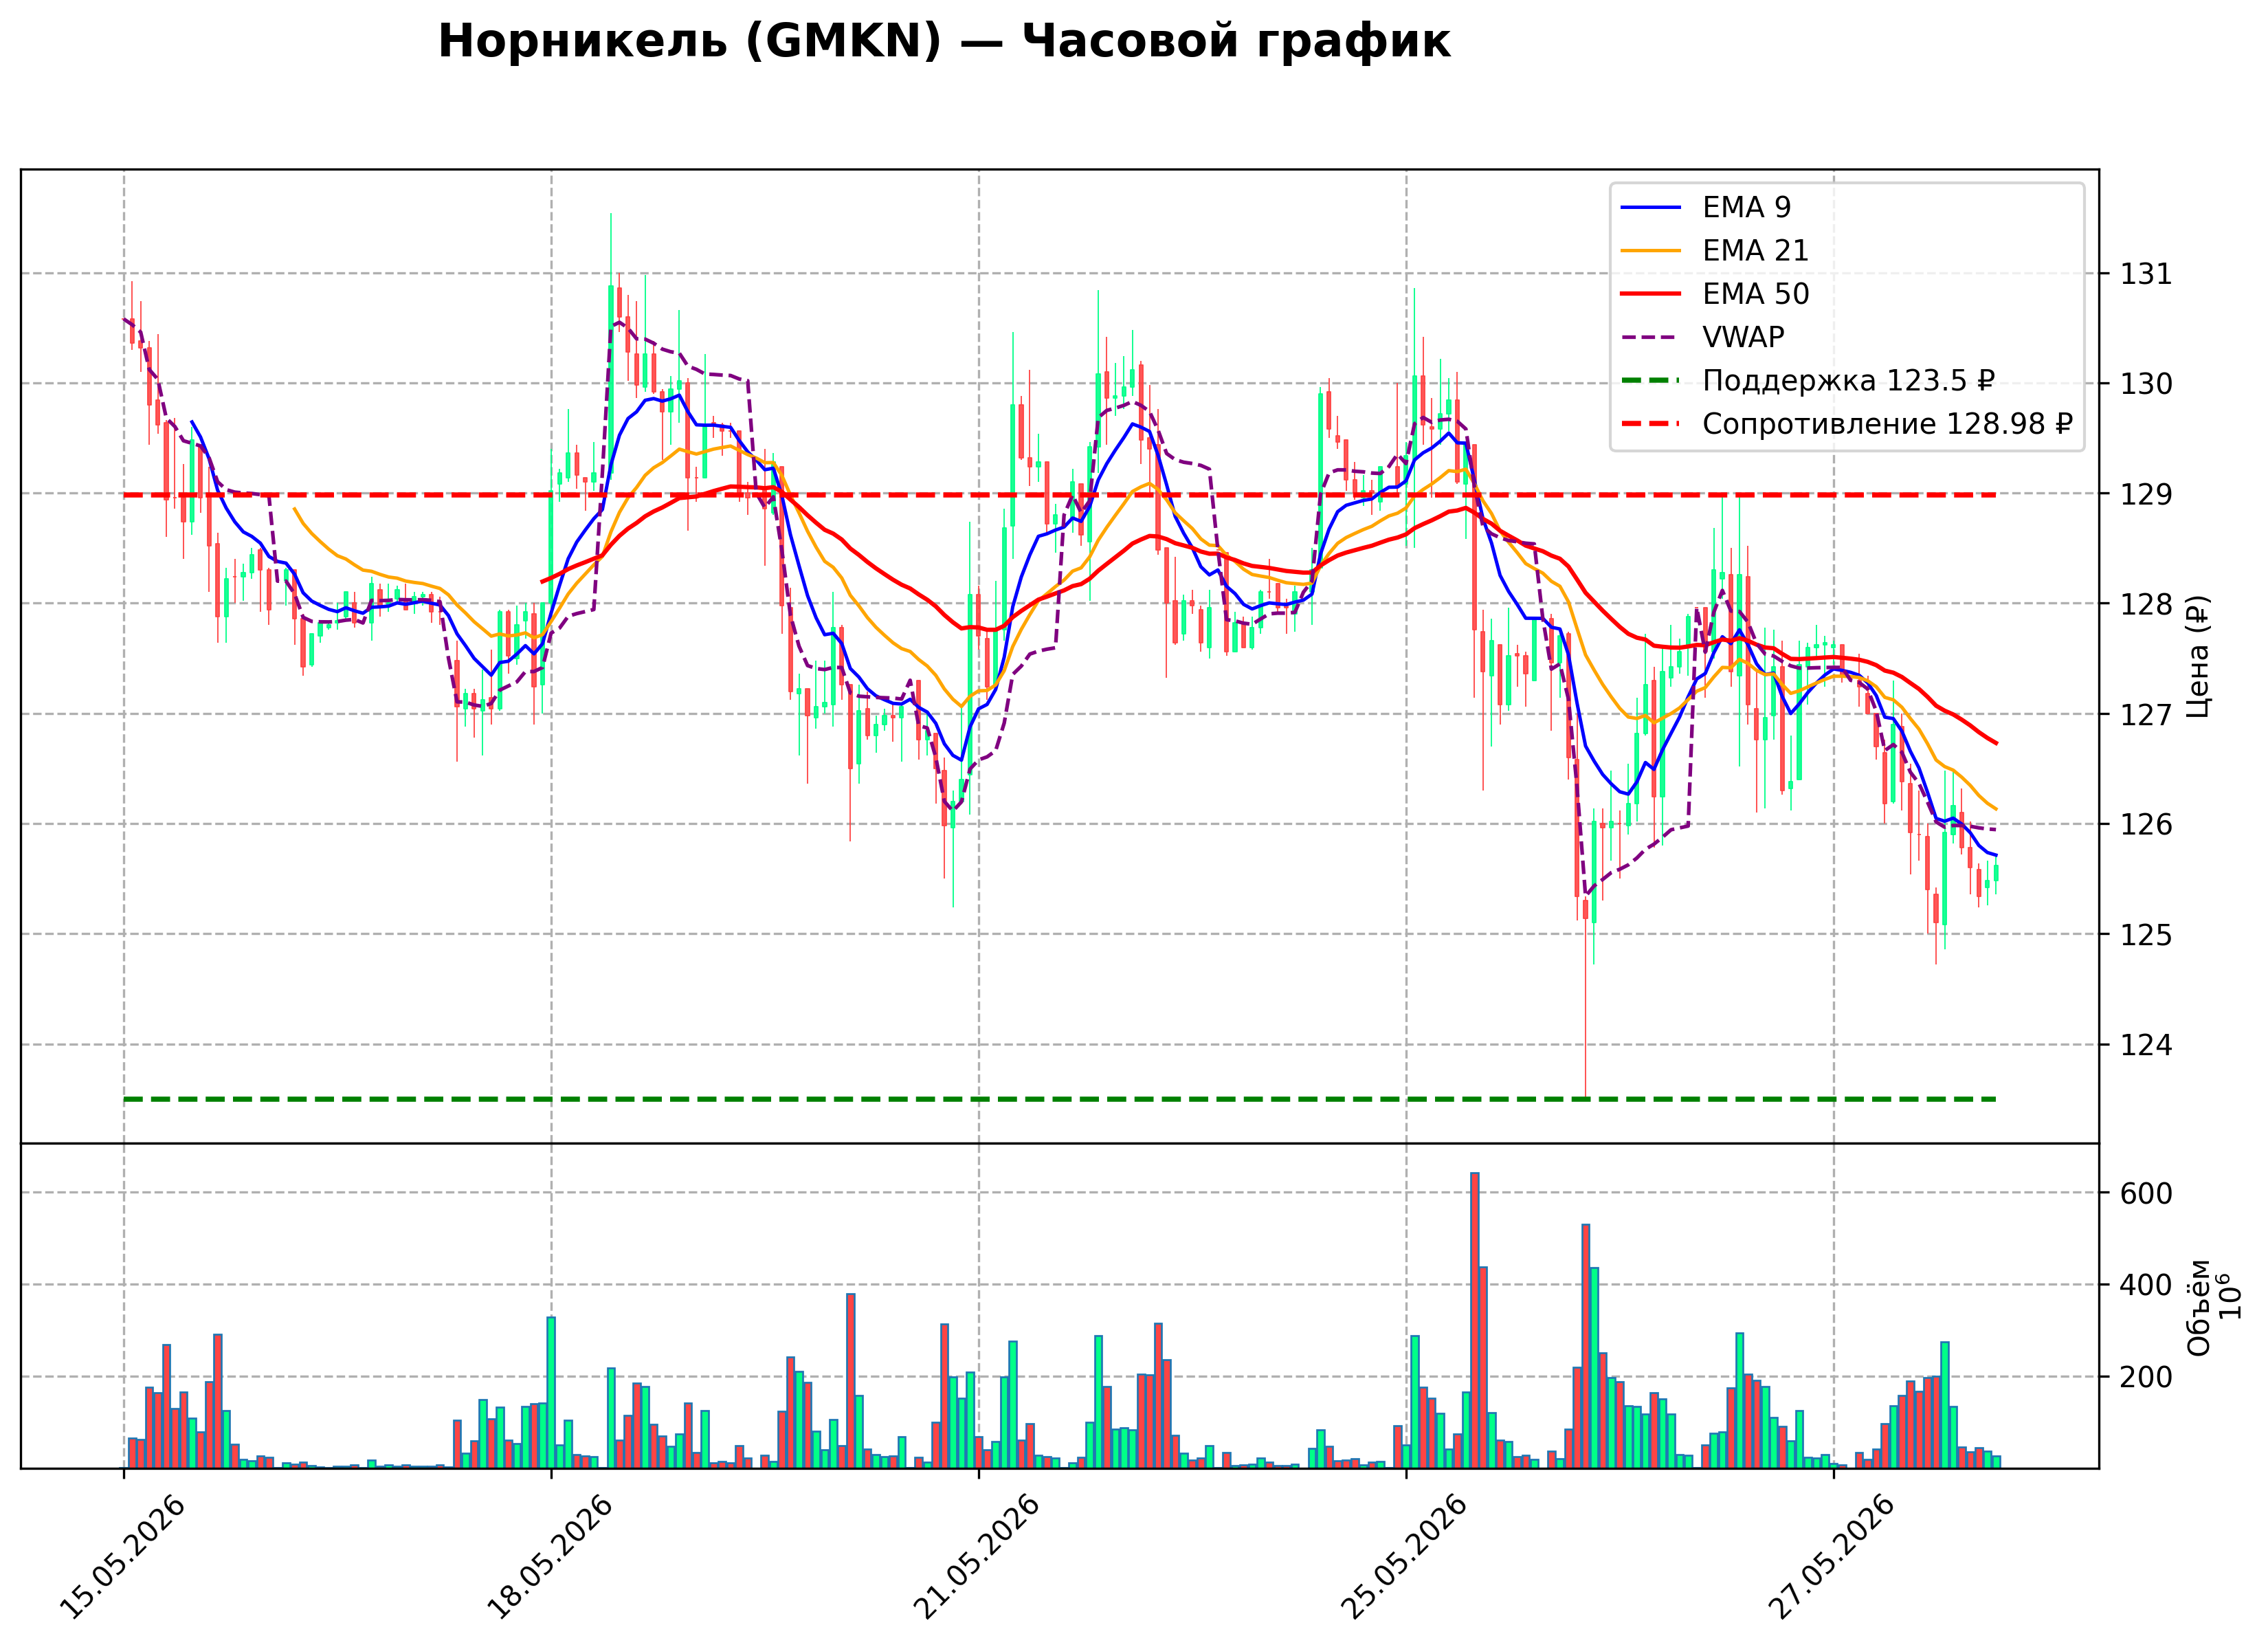Click the 15.05.2026 date label
The width and height of the screenshot is (2268, 1645).
(x=121, y=1556)
